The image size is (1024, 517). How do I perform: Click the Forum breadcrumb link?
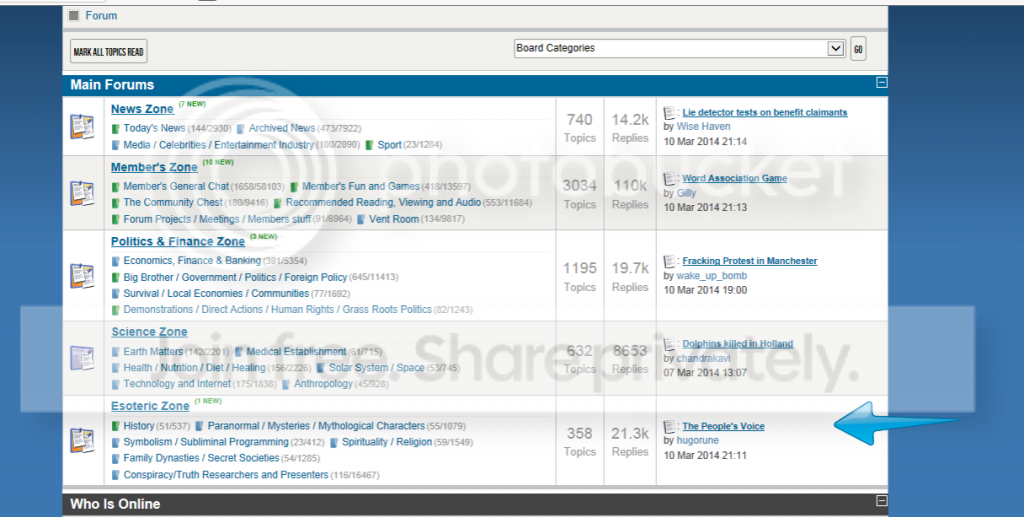tap(101, 16)
